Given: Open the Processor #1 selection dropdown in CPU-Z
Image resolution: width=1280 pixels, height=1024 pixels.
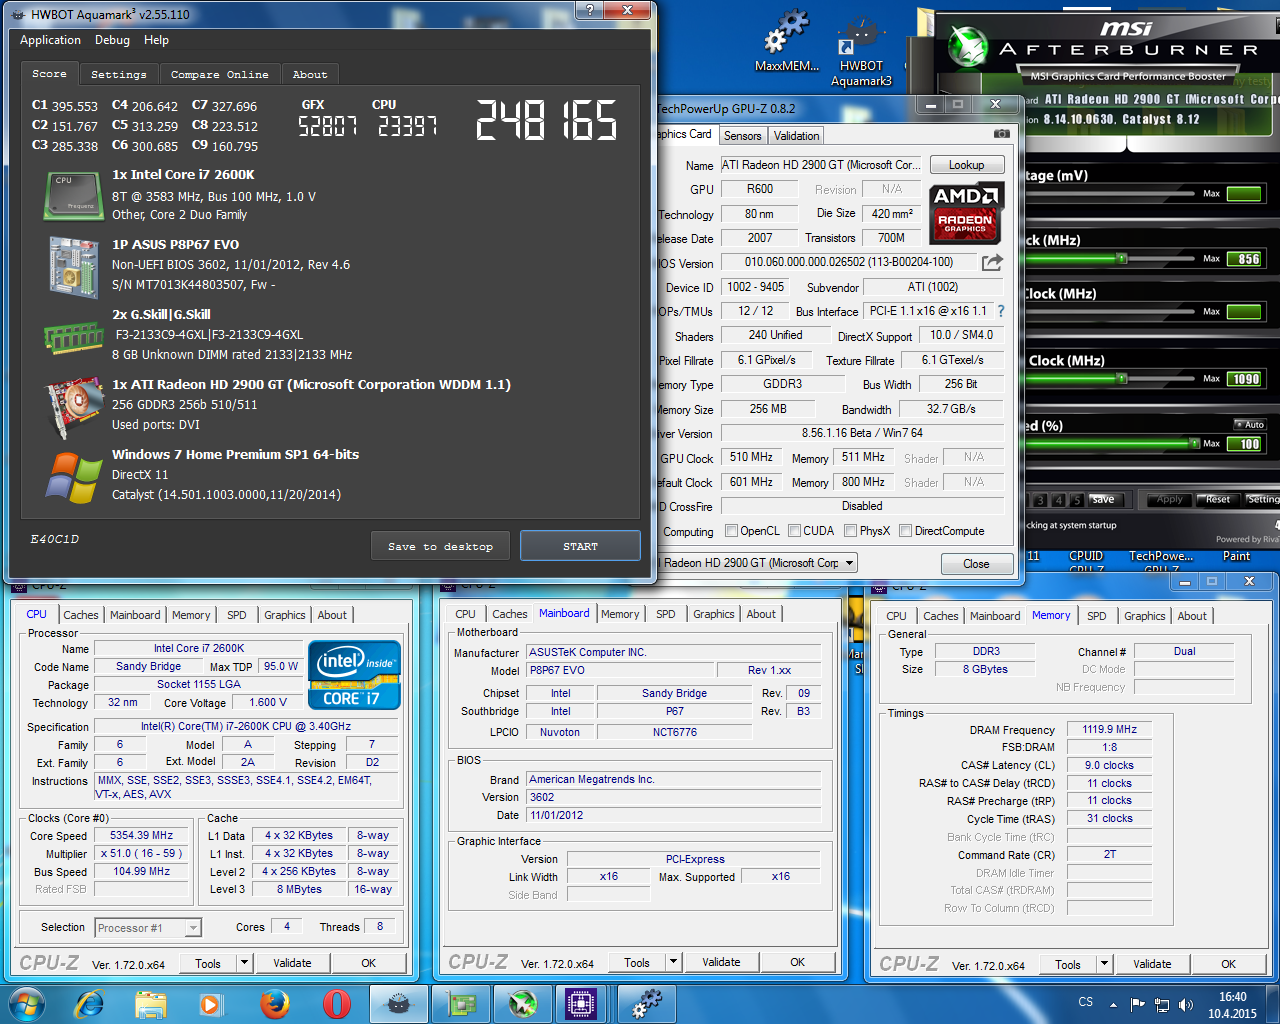Looking at the screenshot, I should 193,928.
